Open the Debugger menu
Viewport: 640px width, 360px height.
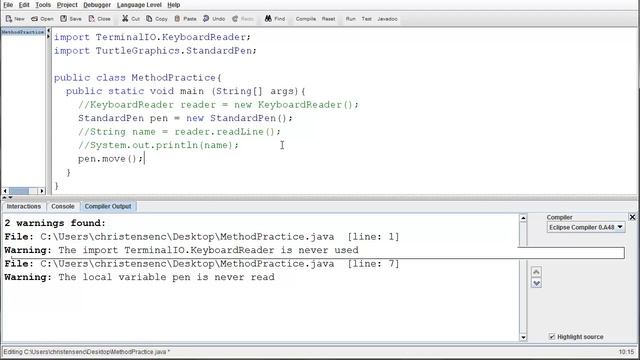click(97, 5)
